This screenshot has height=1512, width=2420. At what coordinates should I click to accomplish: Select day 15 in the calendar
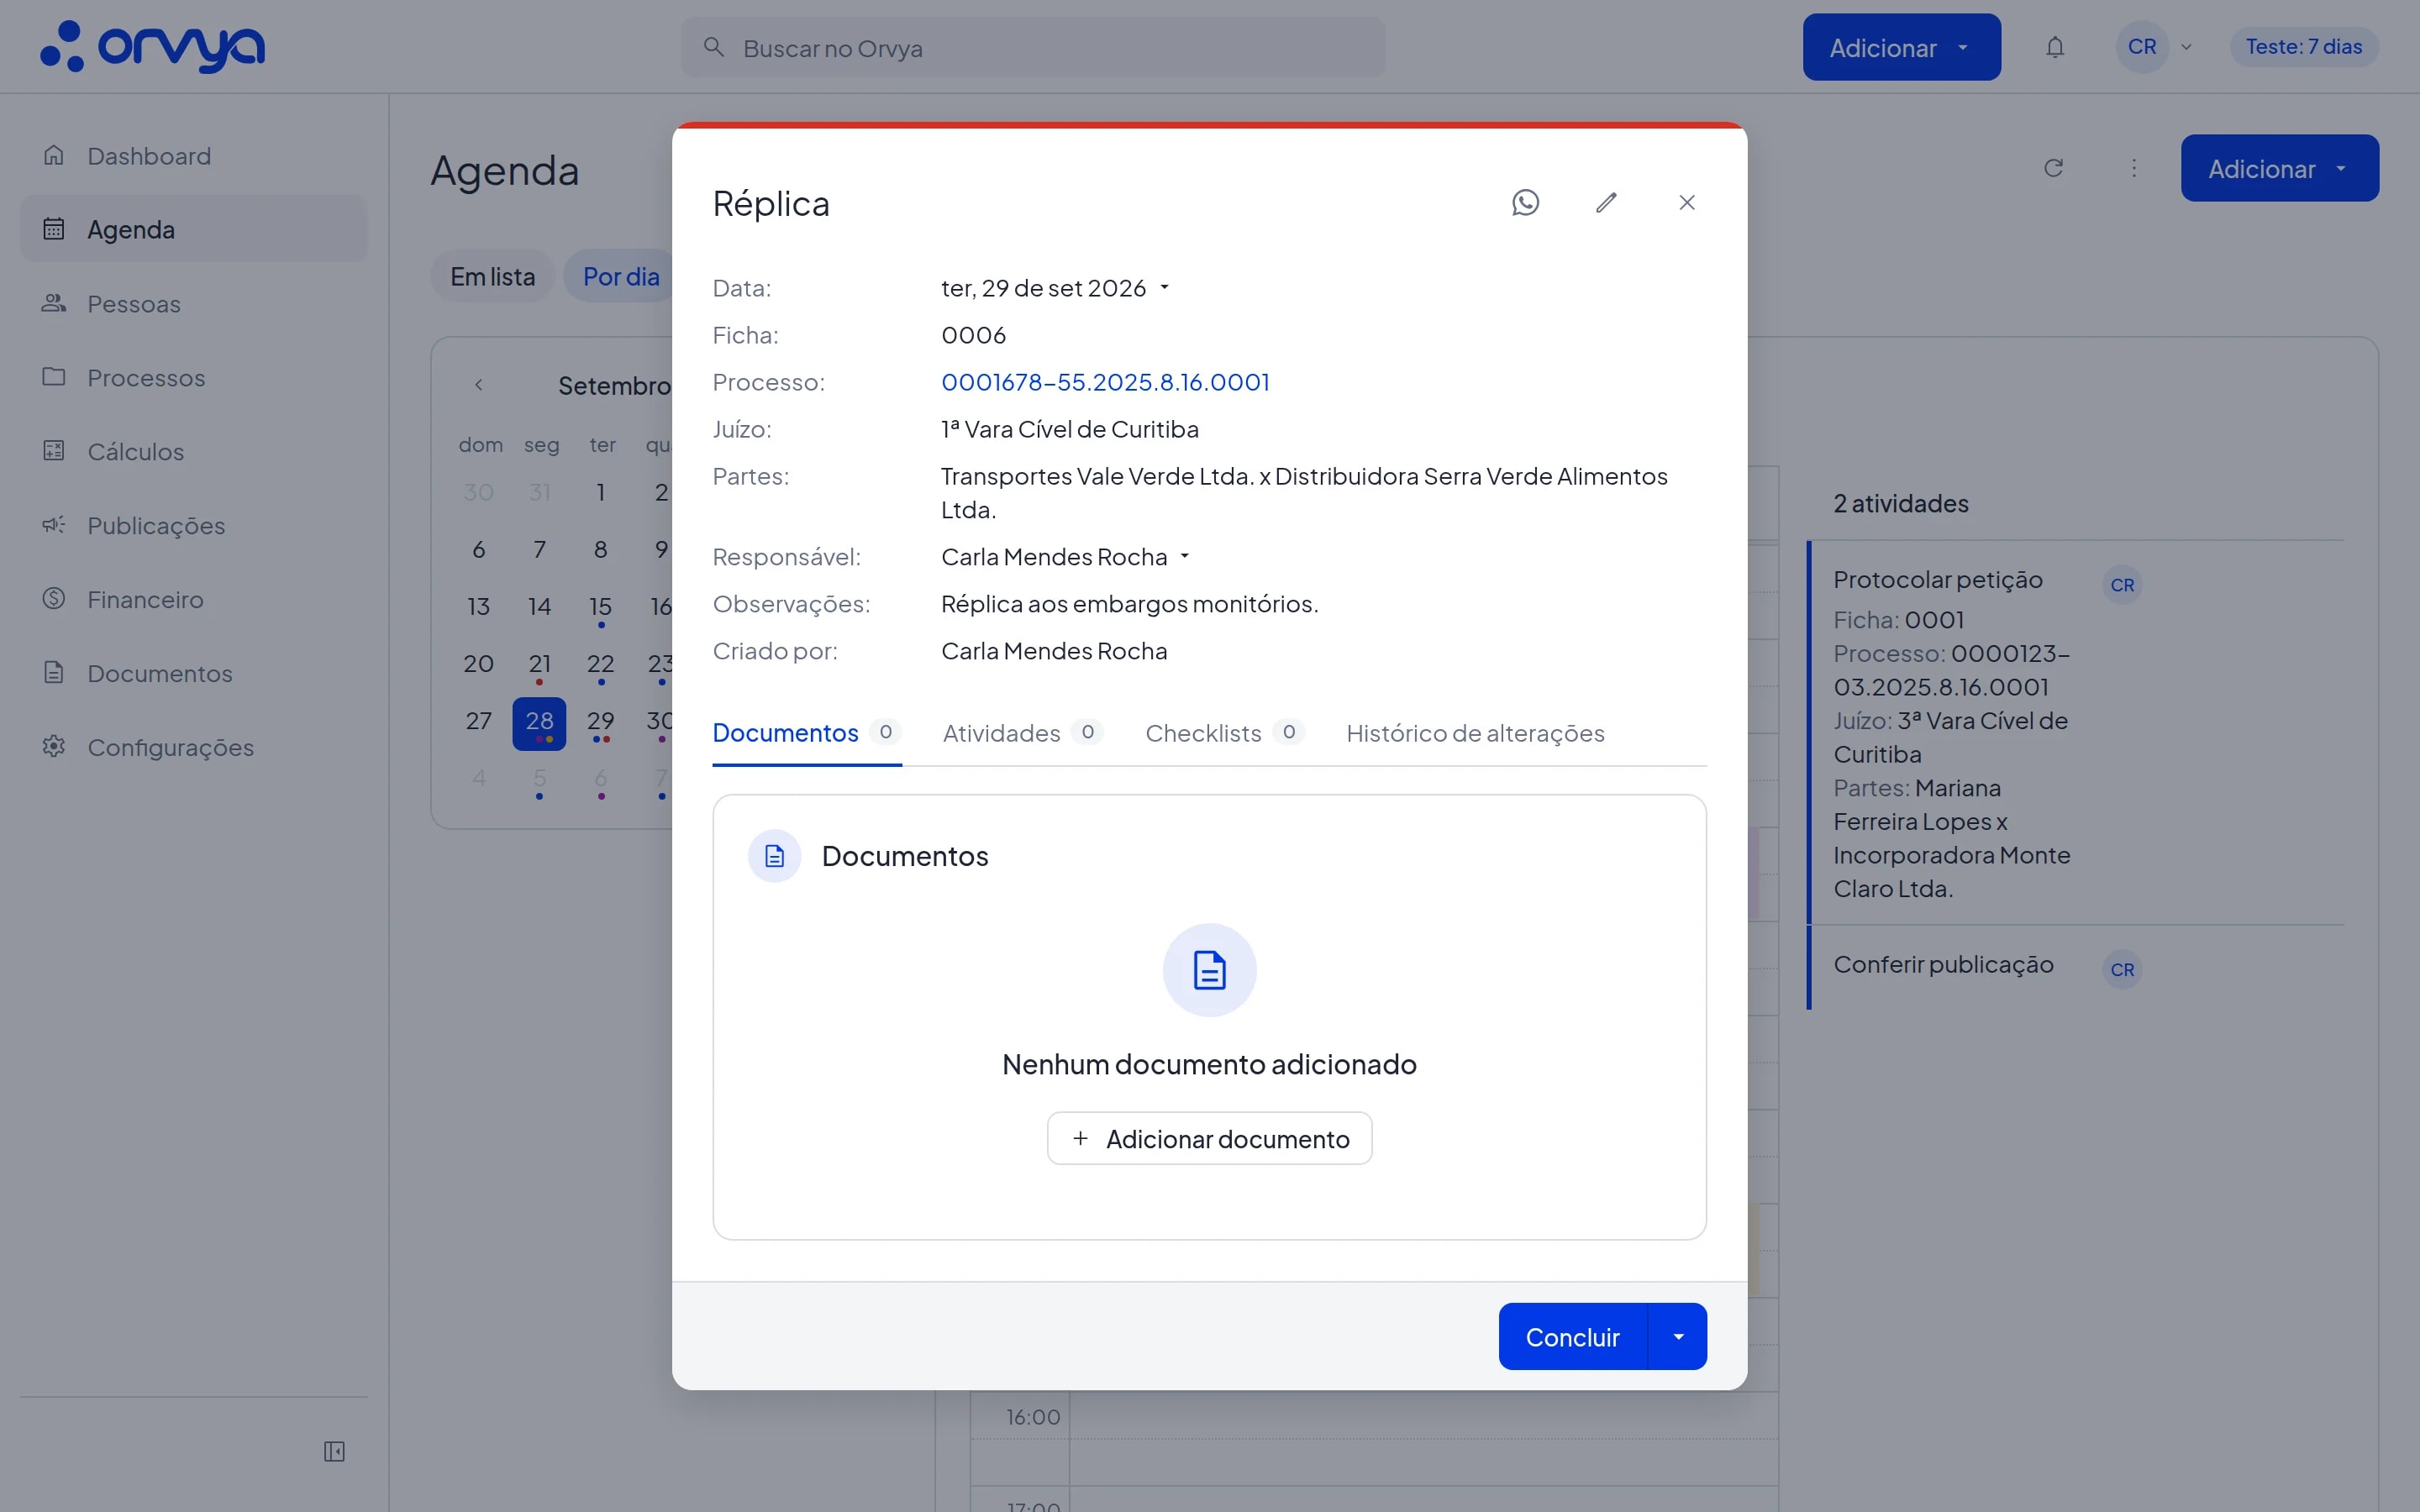click(600, 607)
